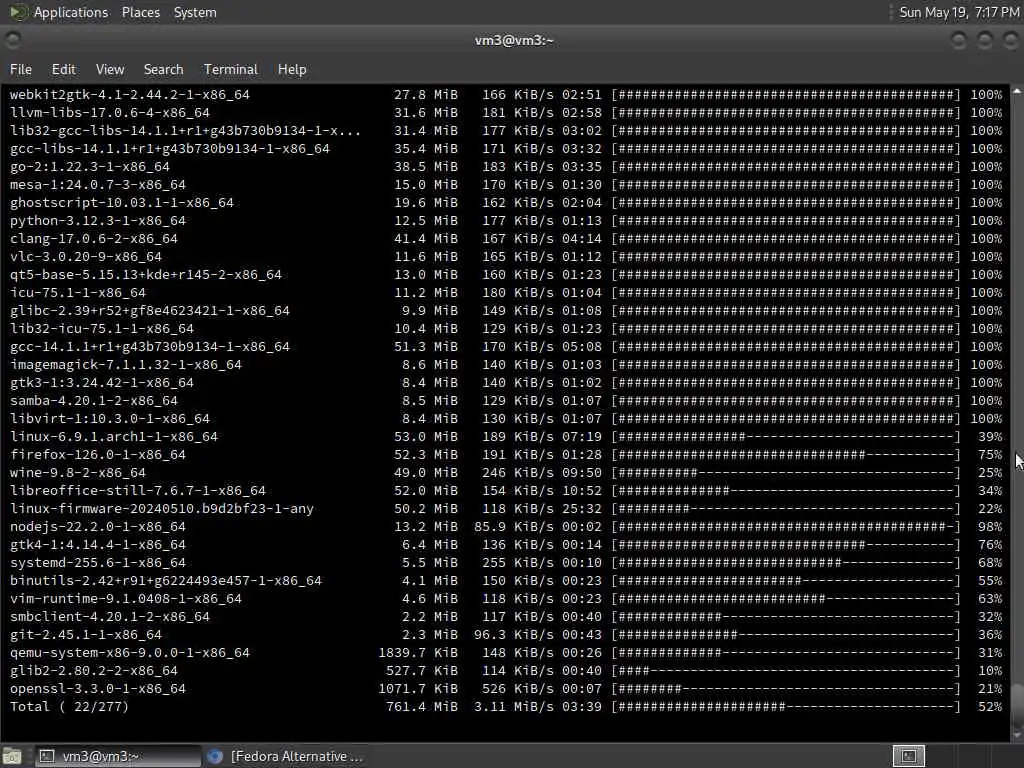This screenshot has width=1024, height=768.
Task: Click the linux-6.9.1.arch1 progress bar
Action: tap(786, 436)
